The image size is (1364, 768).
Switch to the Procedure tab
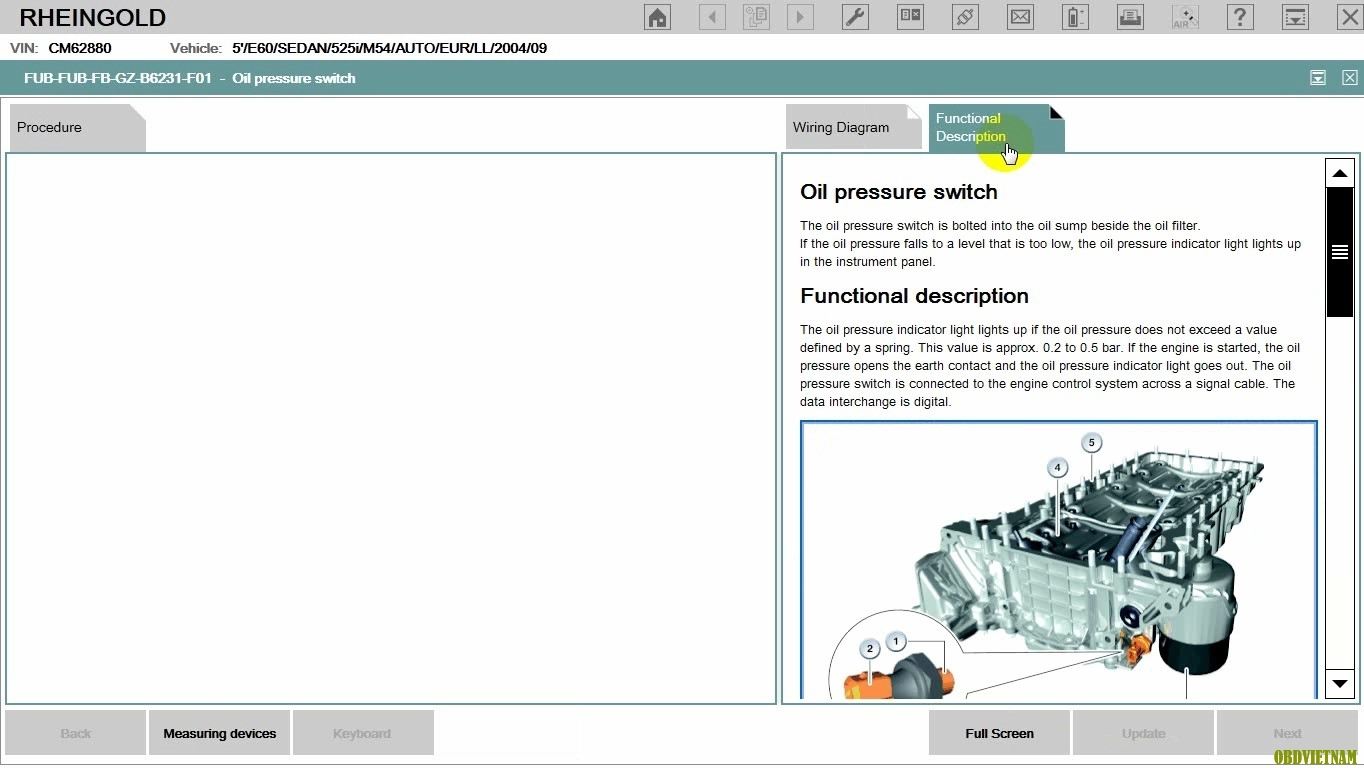[77, 128]
